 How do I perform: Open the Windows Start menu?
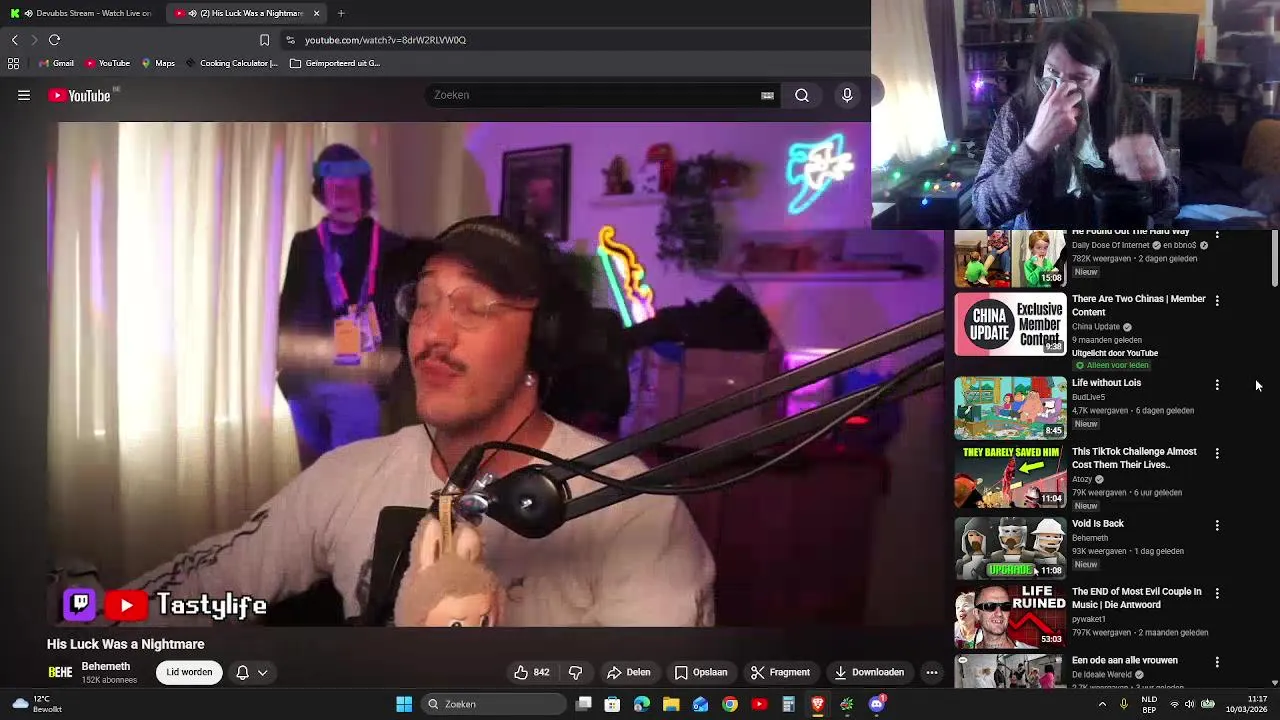tap(404, 704)
